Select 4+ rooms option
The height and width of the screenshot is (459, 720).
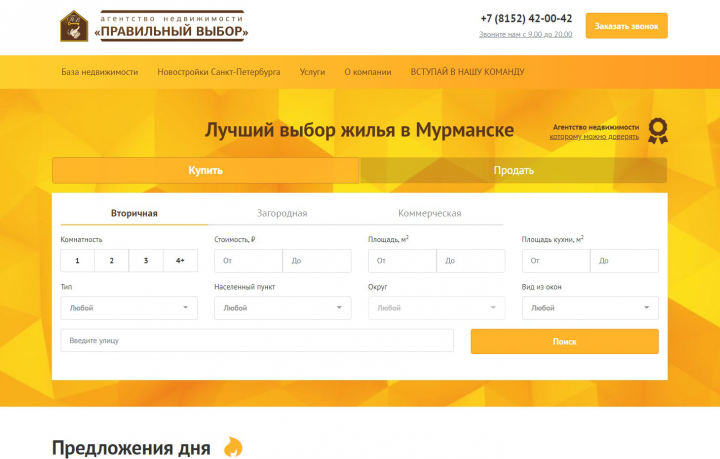(180, 261)
